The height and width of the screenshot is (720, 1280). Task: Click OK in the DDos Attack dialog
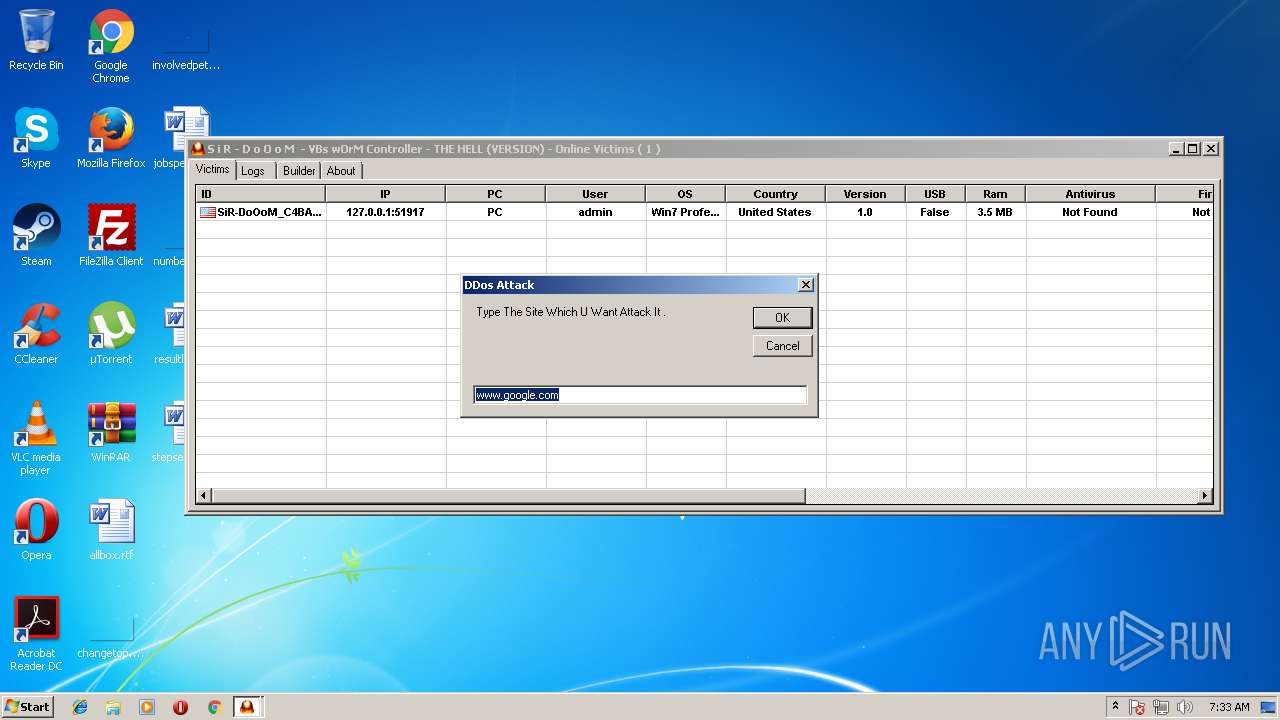[x=782, y=317]
